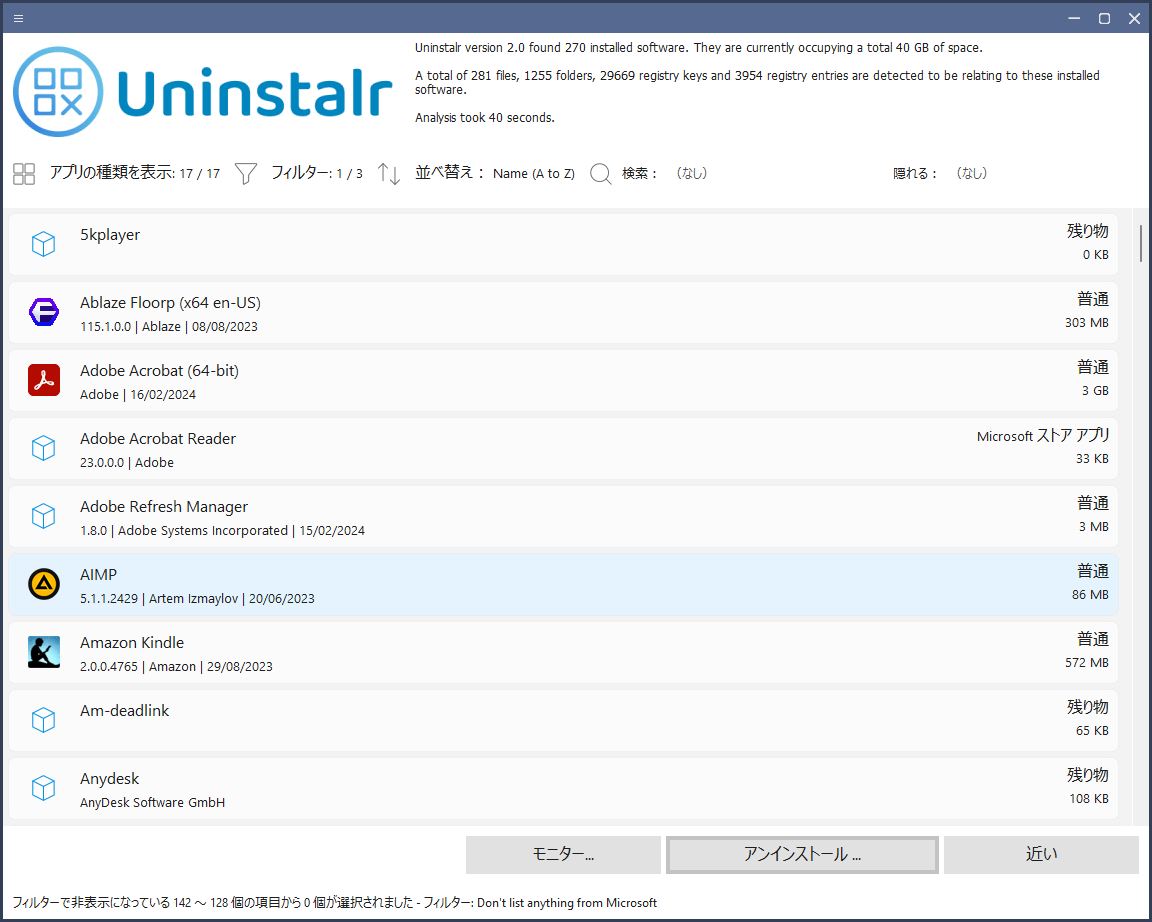Click the Ablaze Floorp app icon
1152x922 pixels.
coord(43,312)
